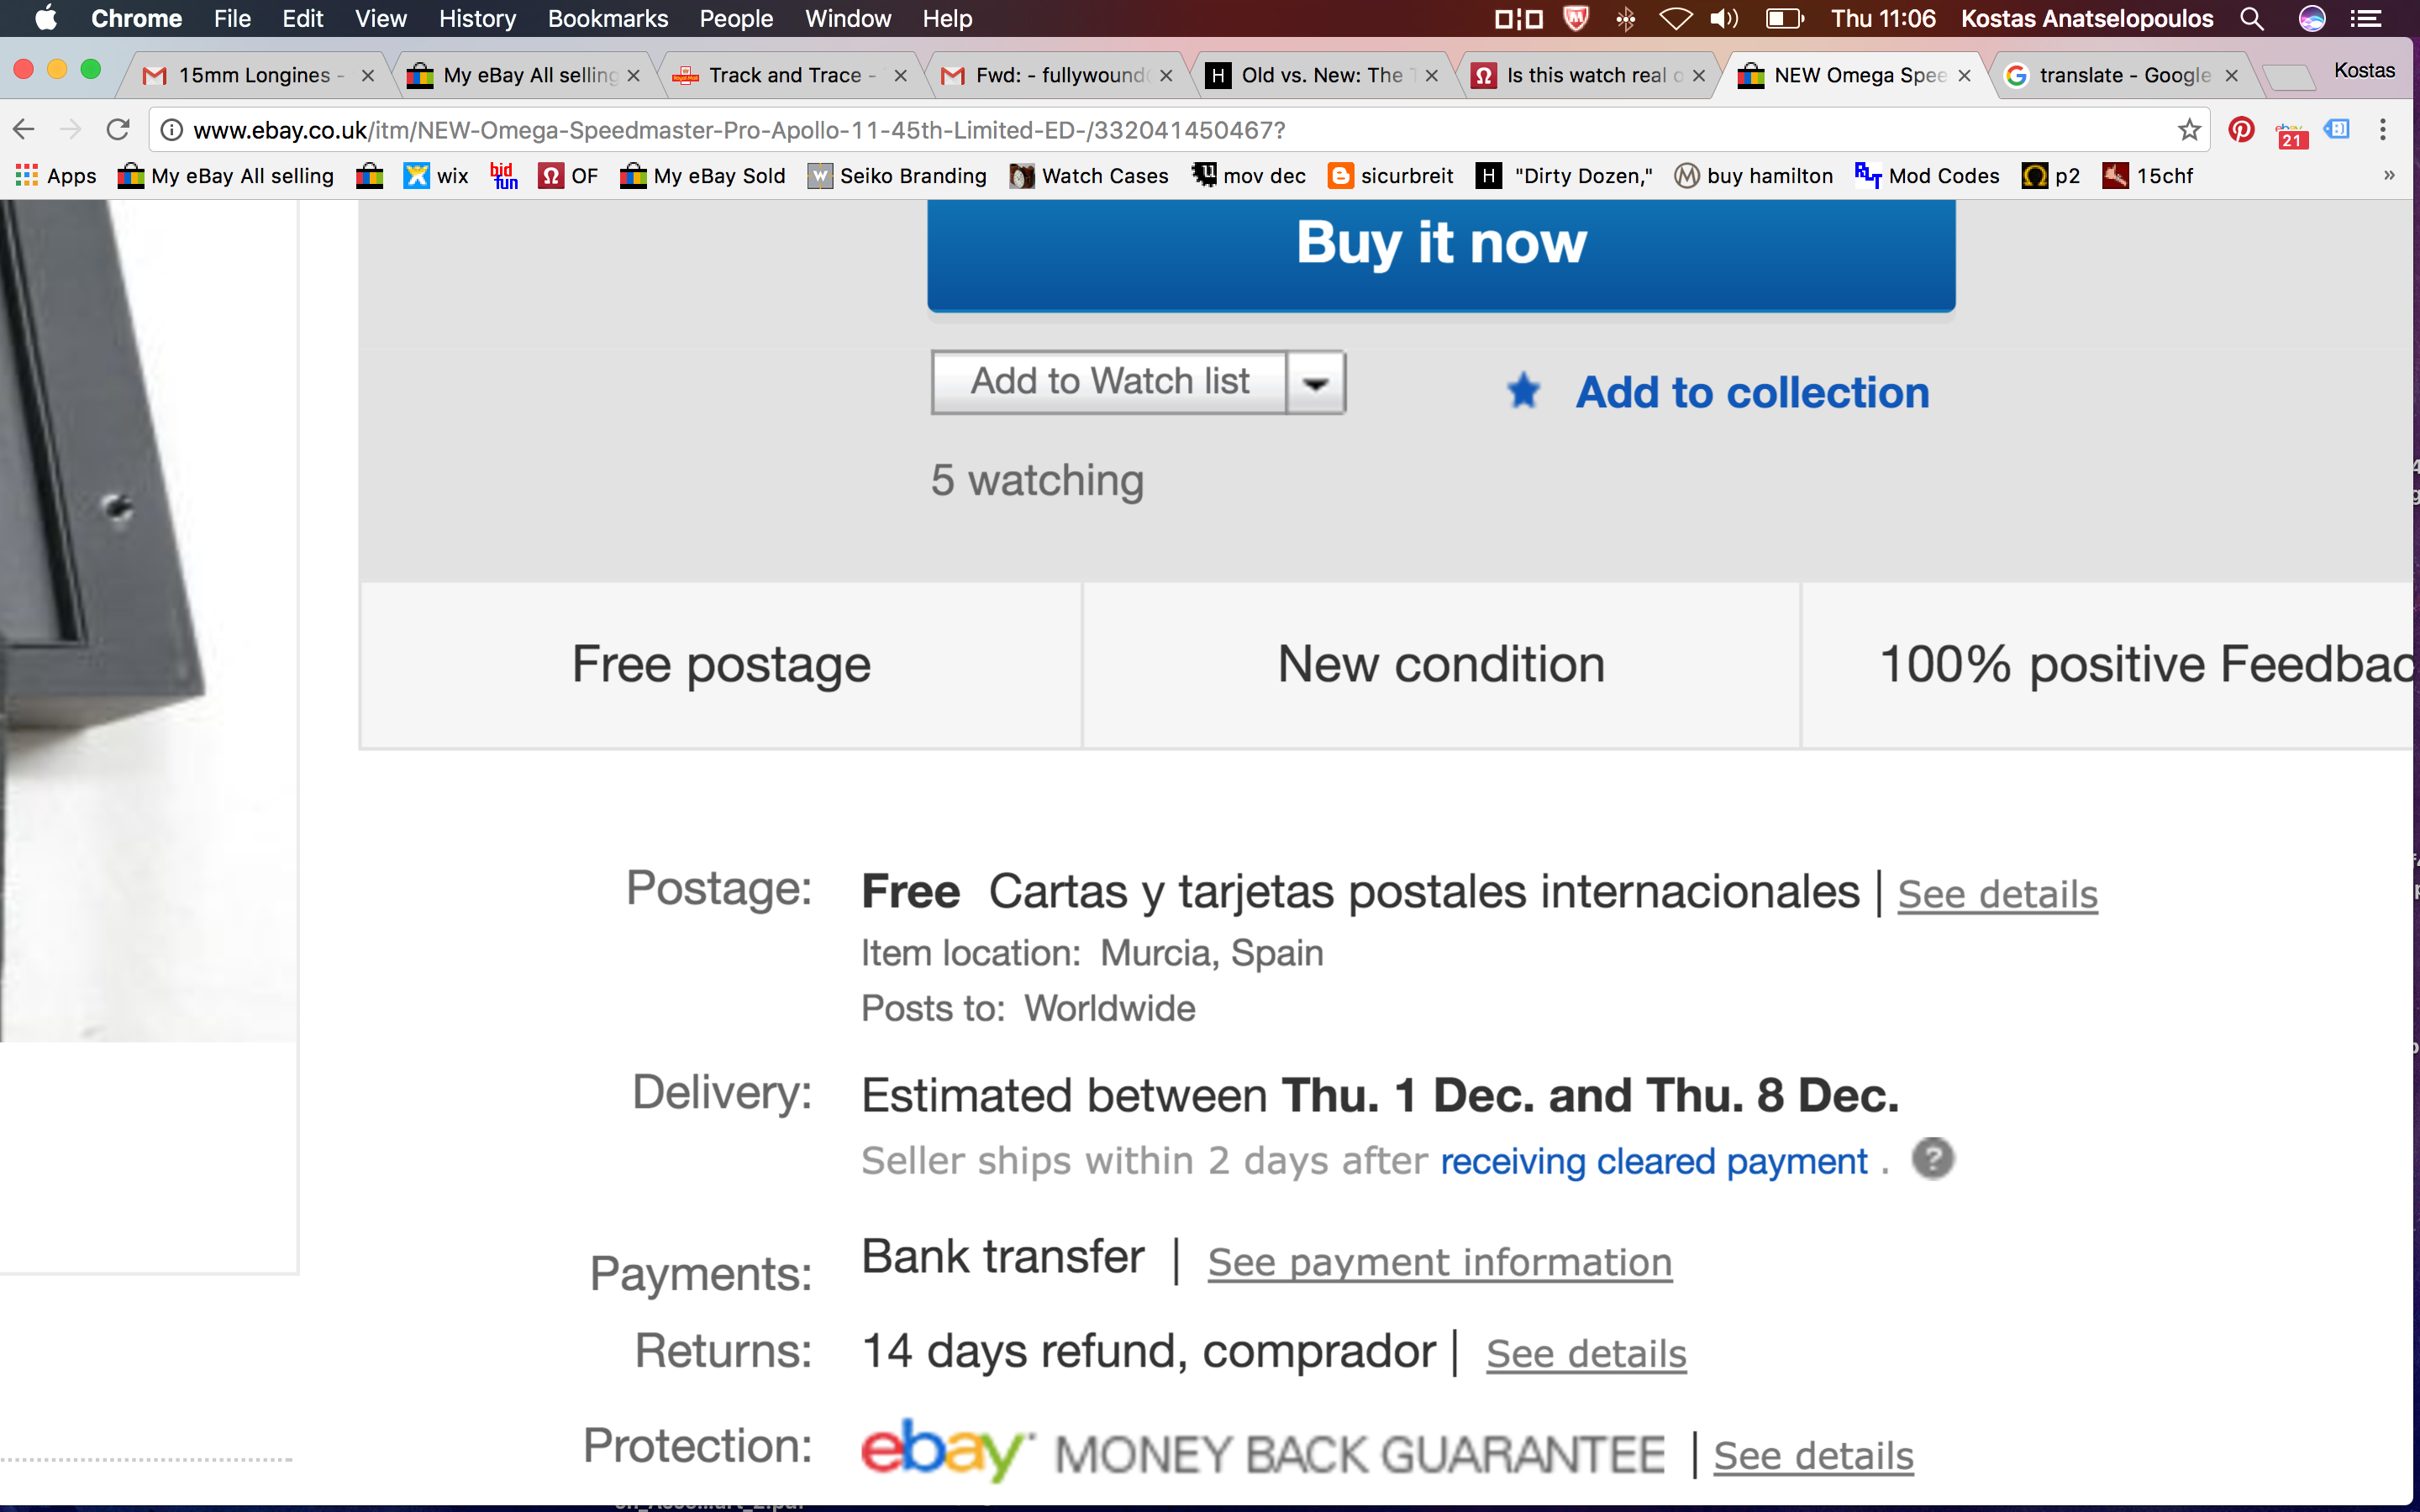This screenshot has height=1512, width=2420.
Task: Click the receiving cleared payment link
Action: tap(1654, 1161)
